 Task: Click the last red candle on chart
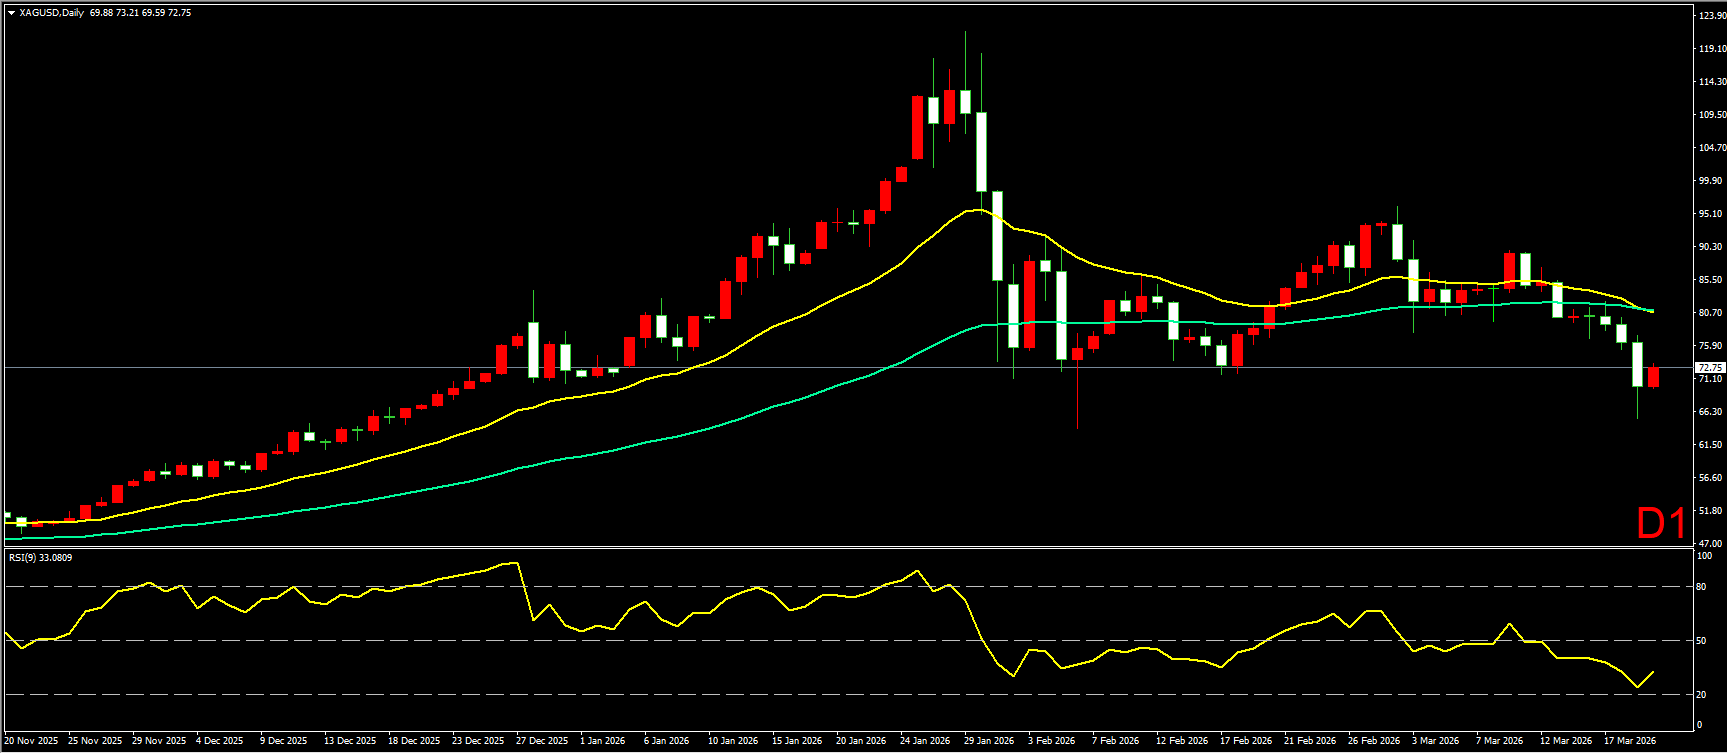(1653, 377)
